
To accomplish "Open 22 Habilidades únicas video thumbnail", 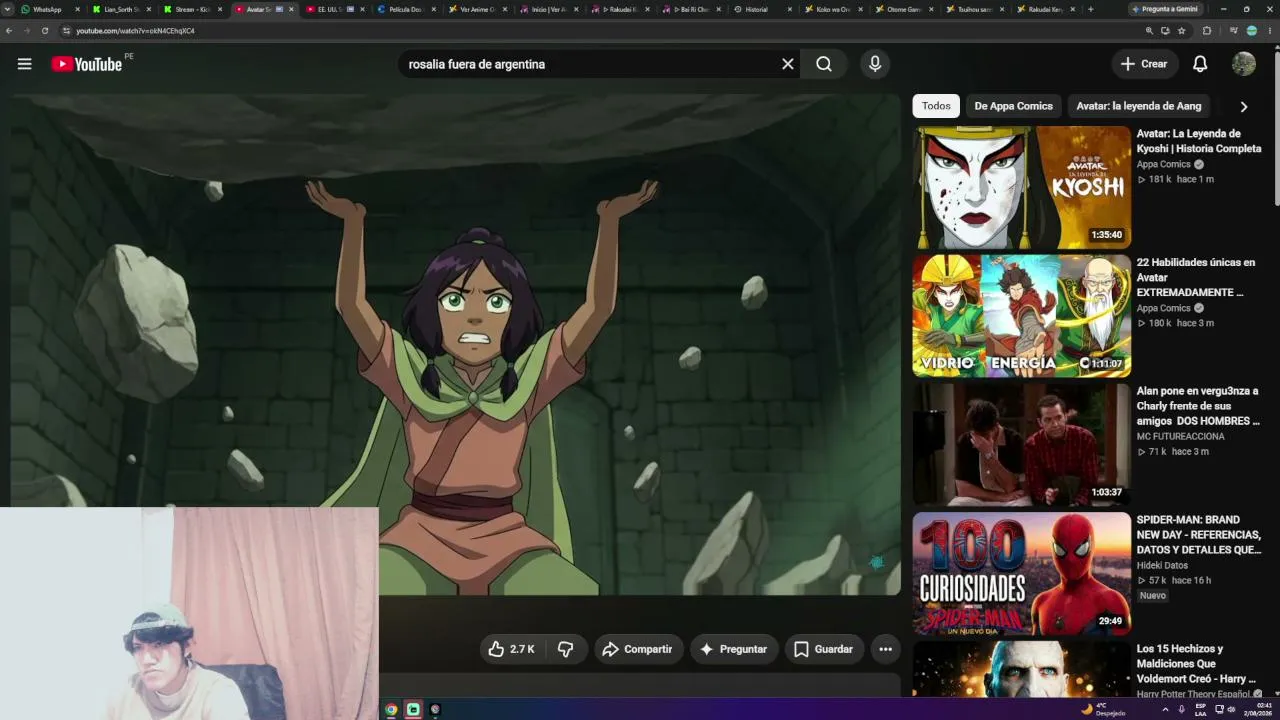I will click(x=1021, y=316).
